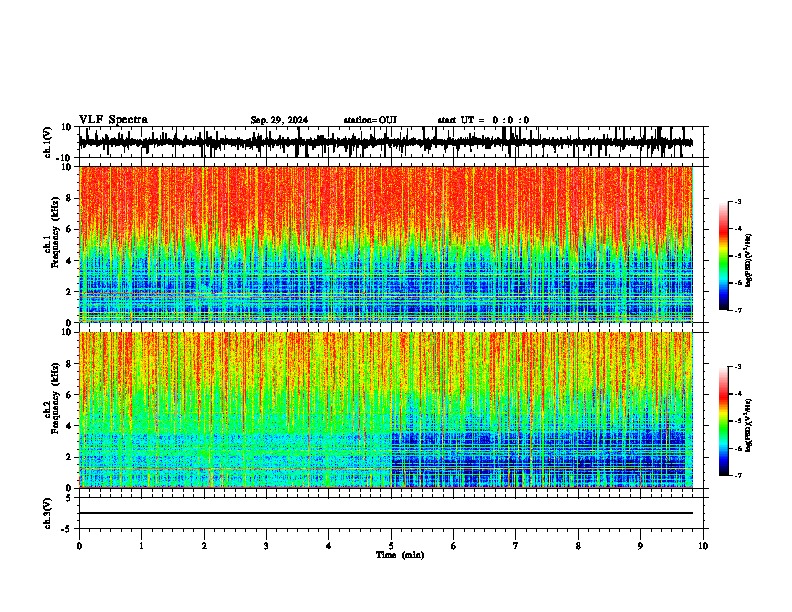Image resolution: width=792 pixels, height=612 pixels.
Task: Click the ch.1 color scale bar
Action: point(723,256)
